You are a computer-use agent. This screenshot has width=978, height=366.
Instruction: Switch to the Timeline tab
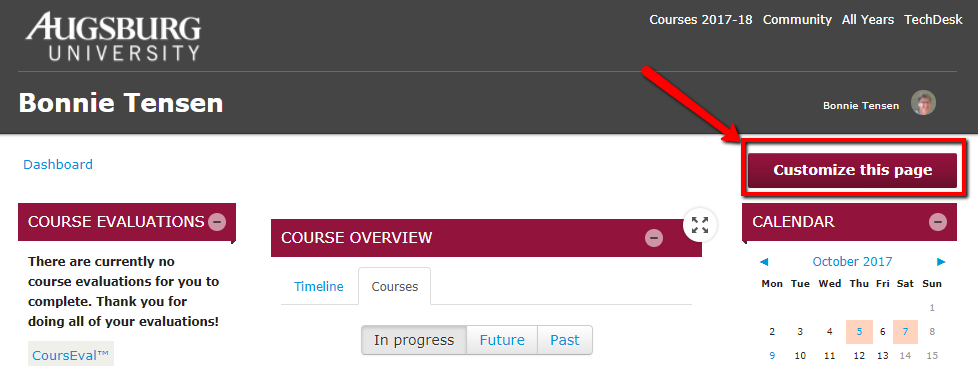[x=319, y=287]
